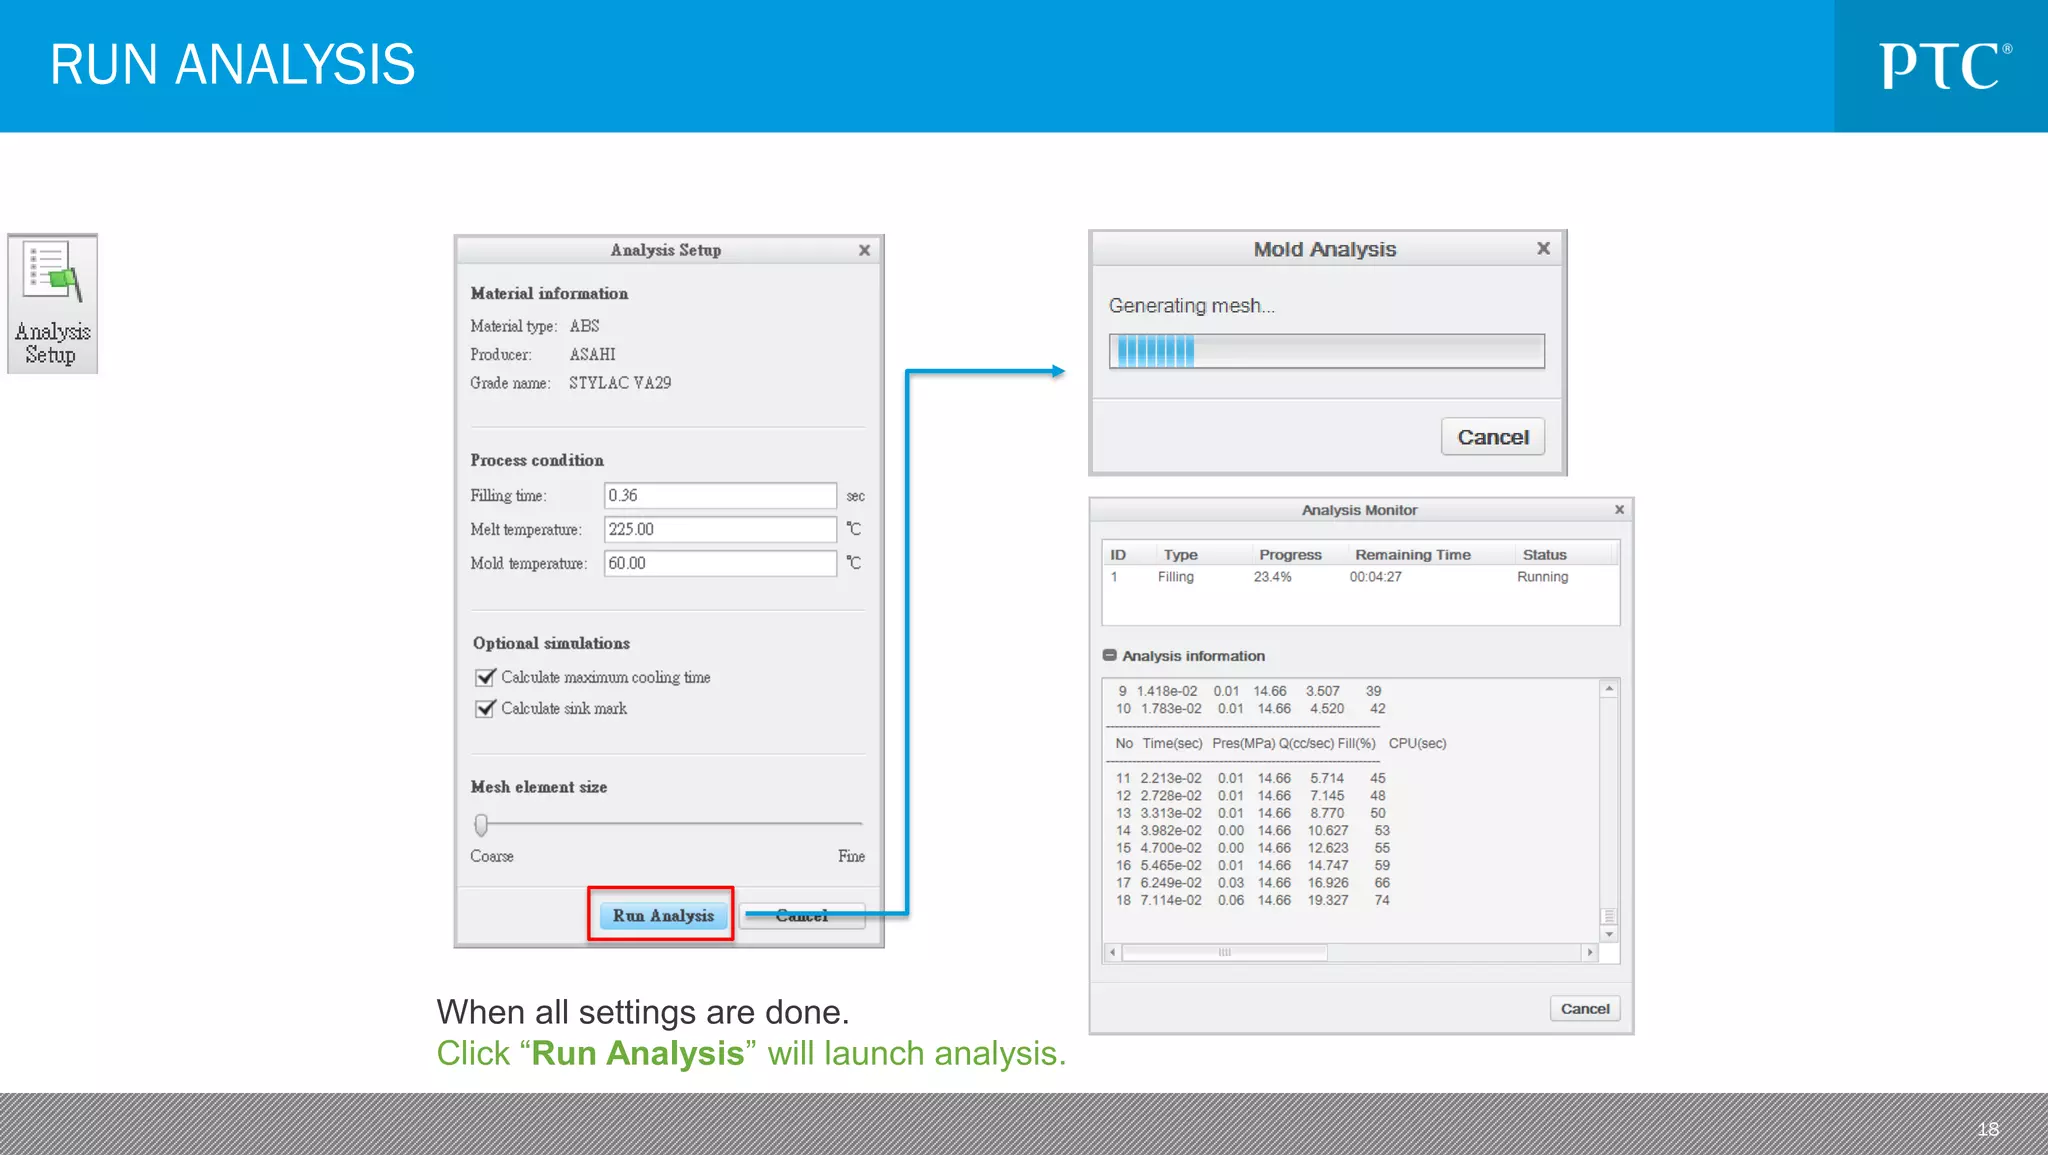Click the Mesh element size slider handle
This screenshot has height=1155, width=2048.
coord(481,825)
